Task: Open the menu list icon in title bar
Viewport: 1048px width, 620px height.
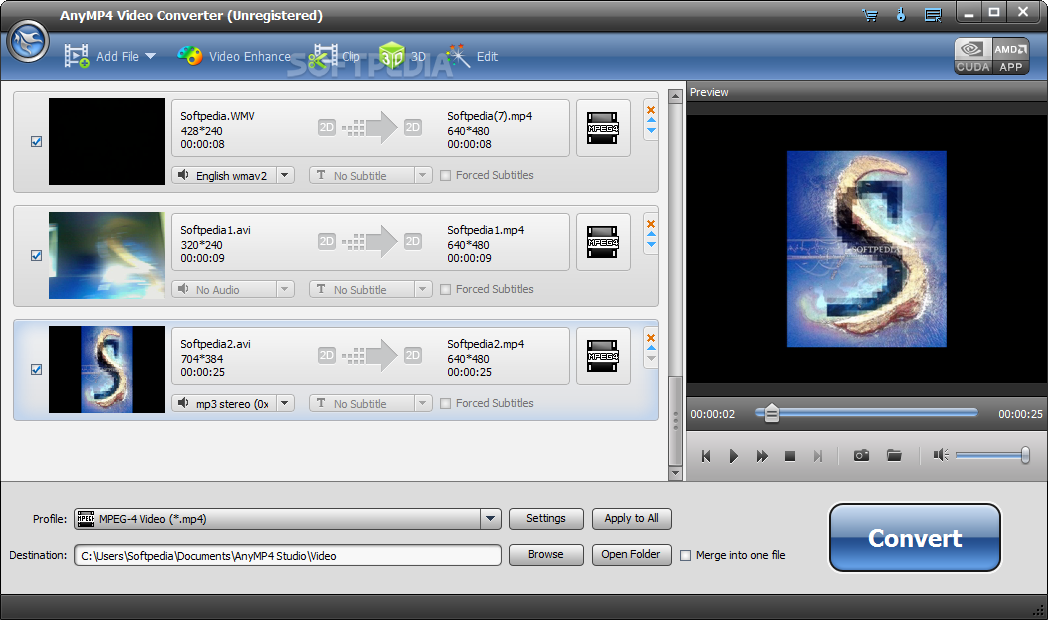Action: (x=933, y=15)
